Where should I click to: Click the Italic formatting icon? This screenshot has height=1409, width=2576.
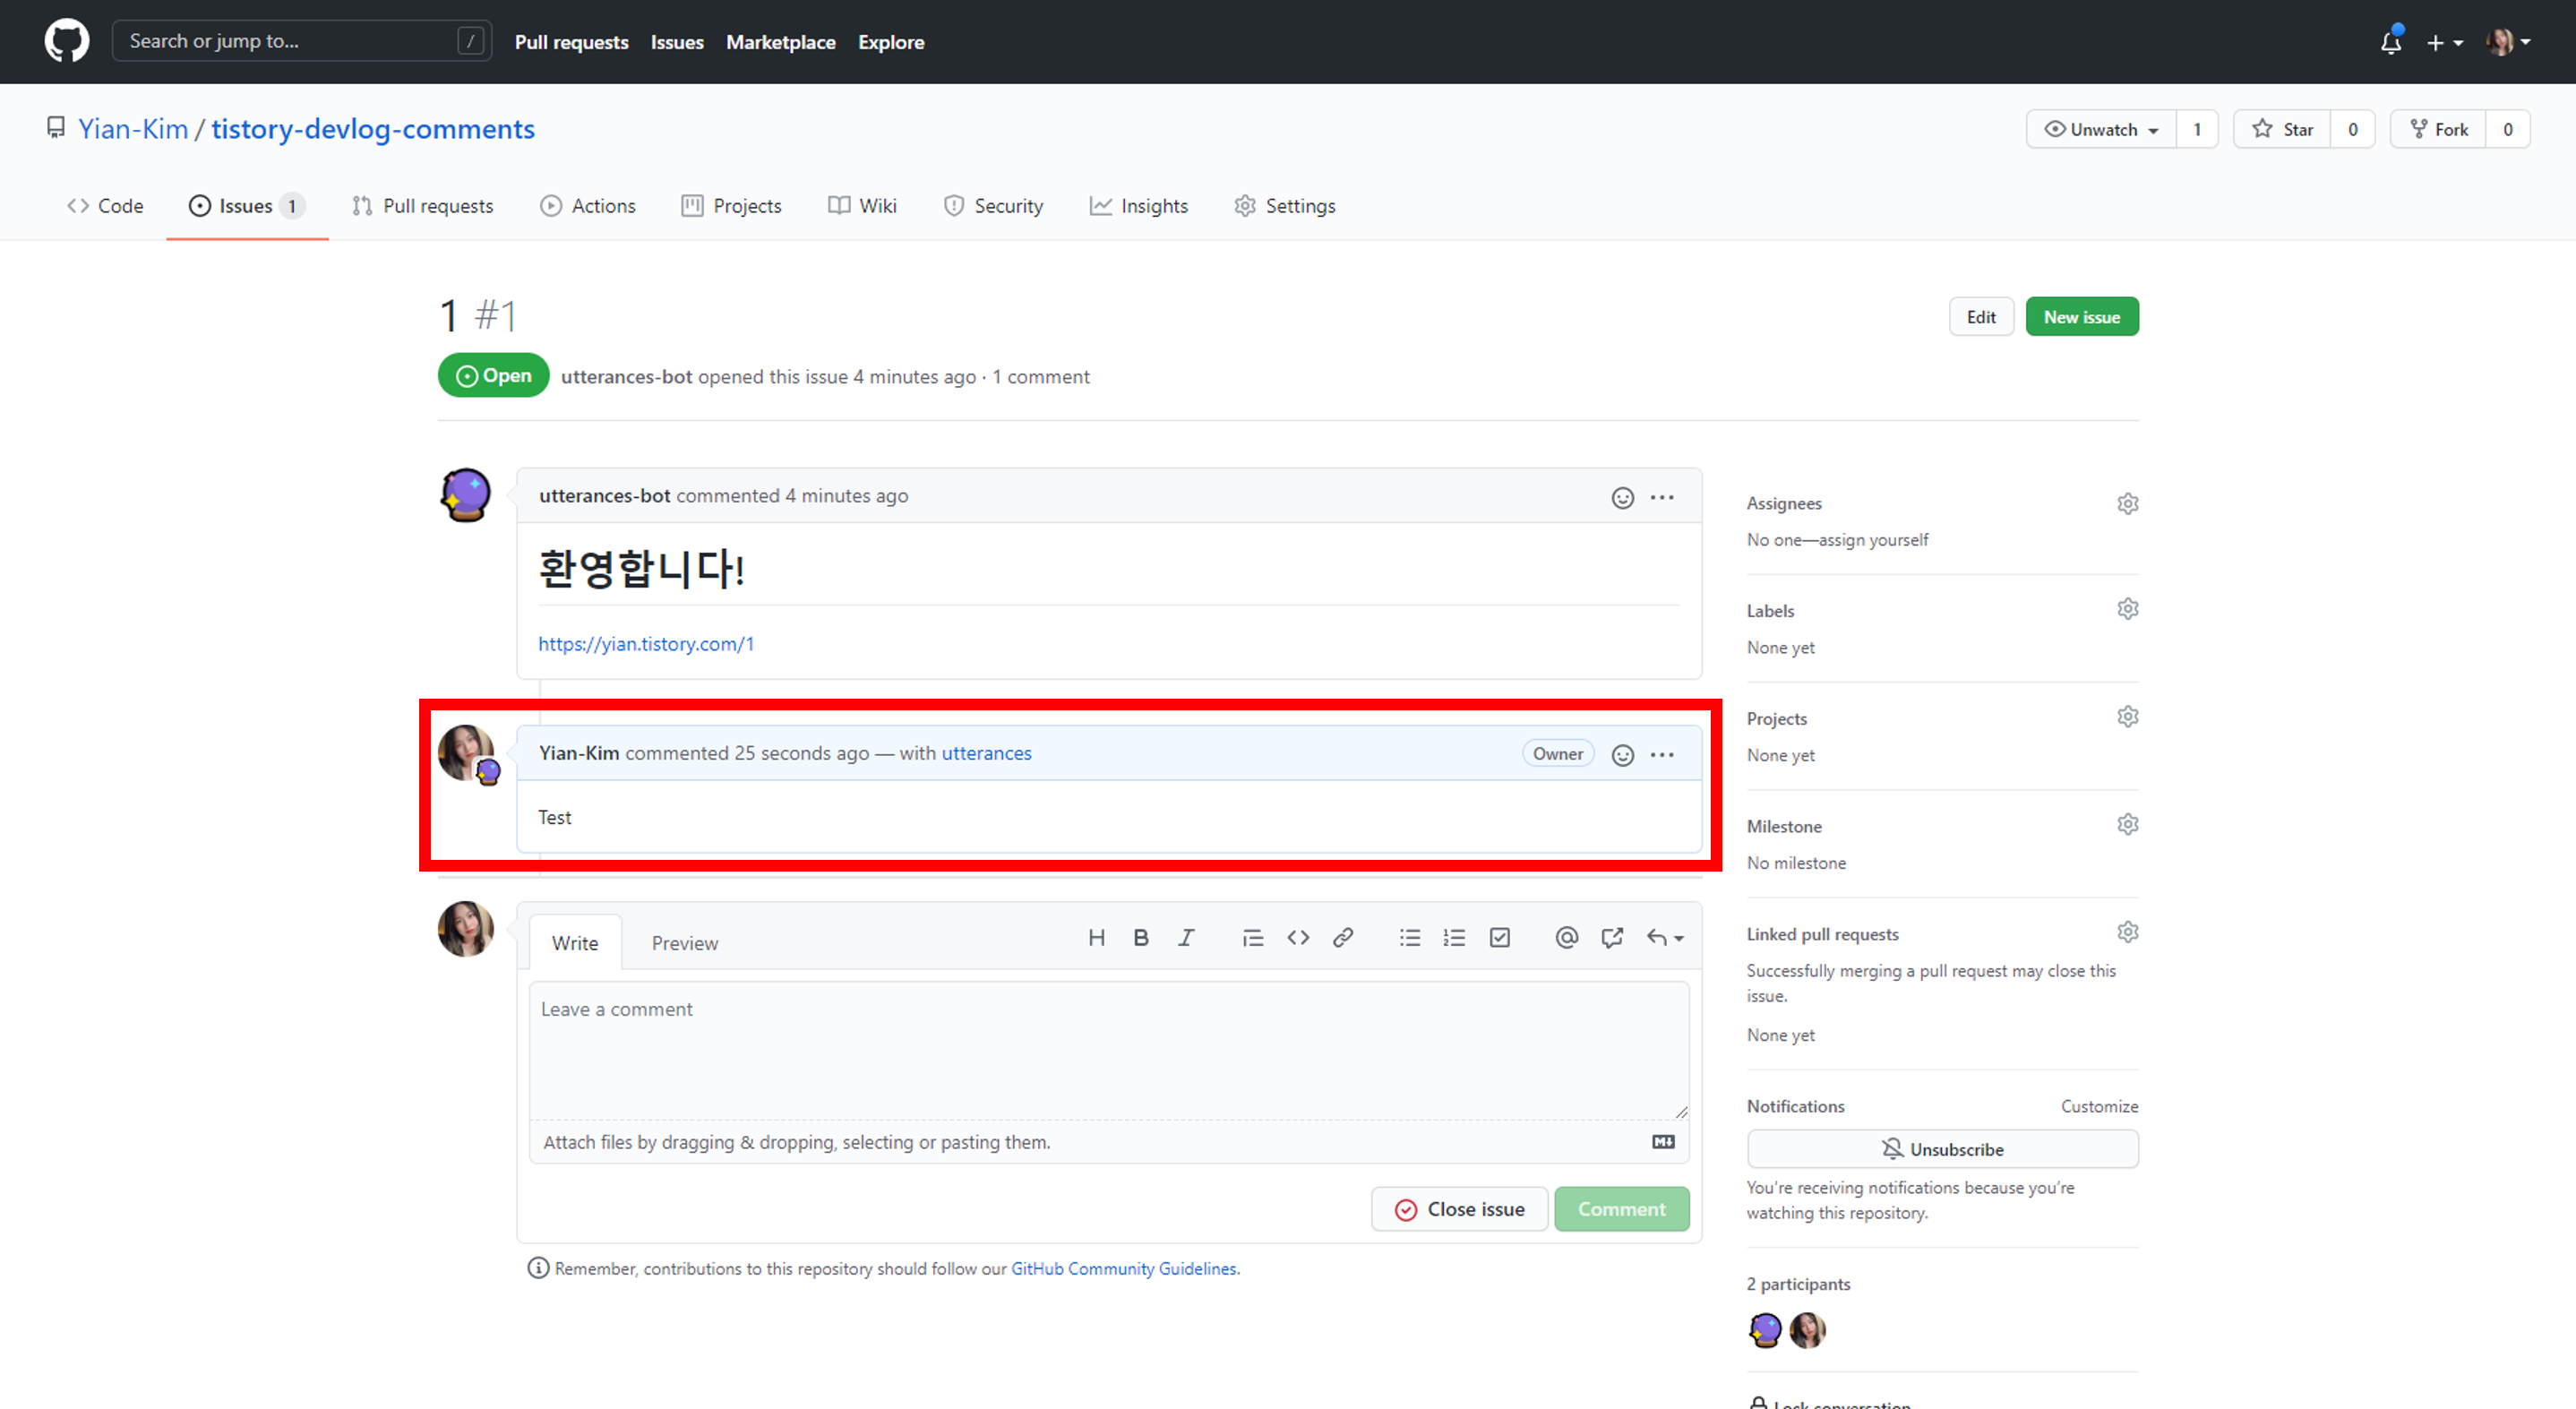1186,938
